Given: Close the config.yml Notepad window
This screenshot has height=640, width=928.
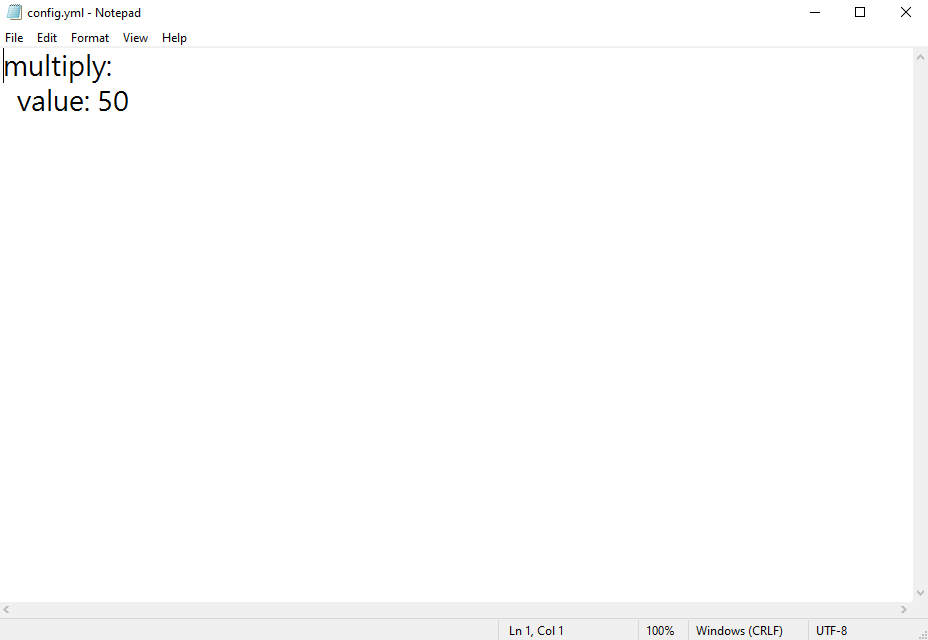Looking at the screenshot, I should pos(905,13).
